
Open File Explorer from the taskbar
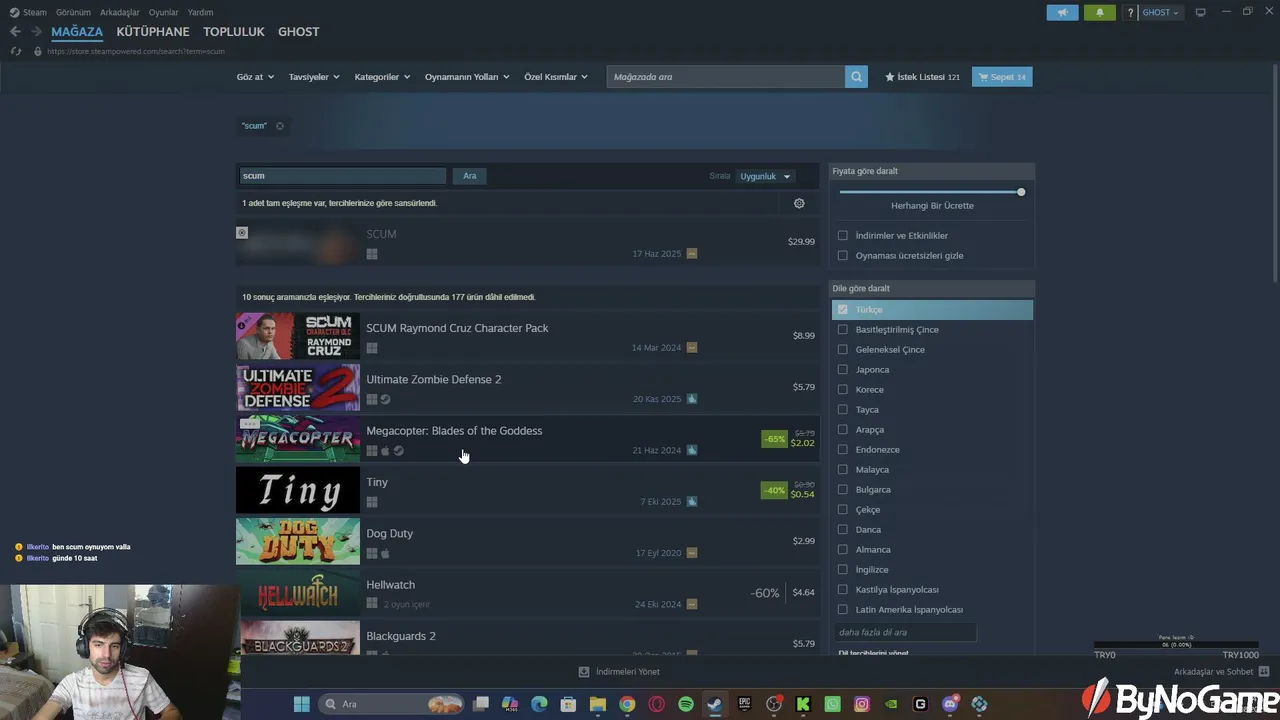tap(598, 704)
